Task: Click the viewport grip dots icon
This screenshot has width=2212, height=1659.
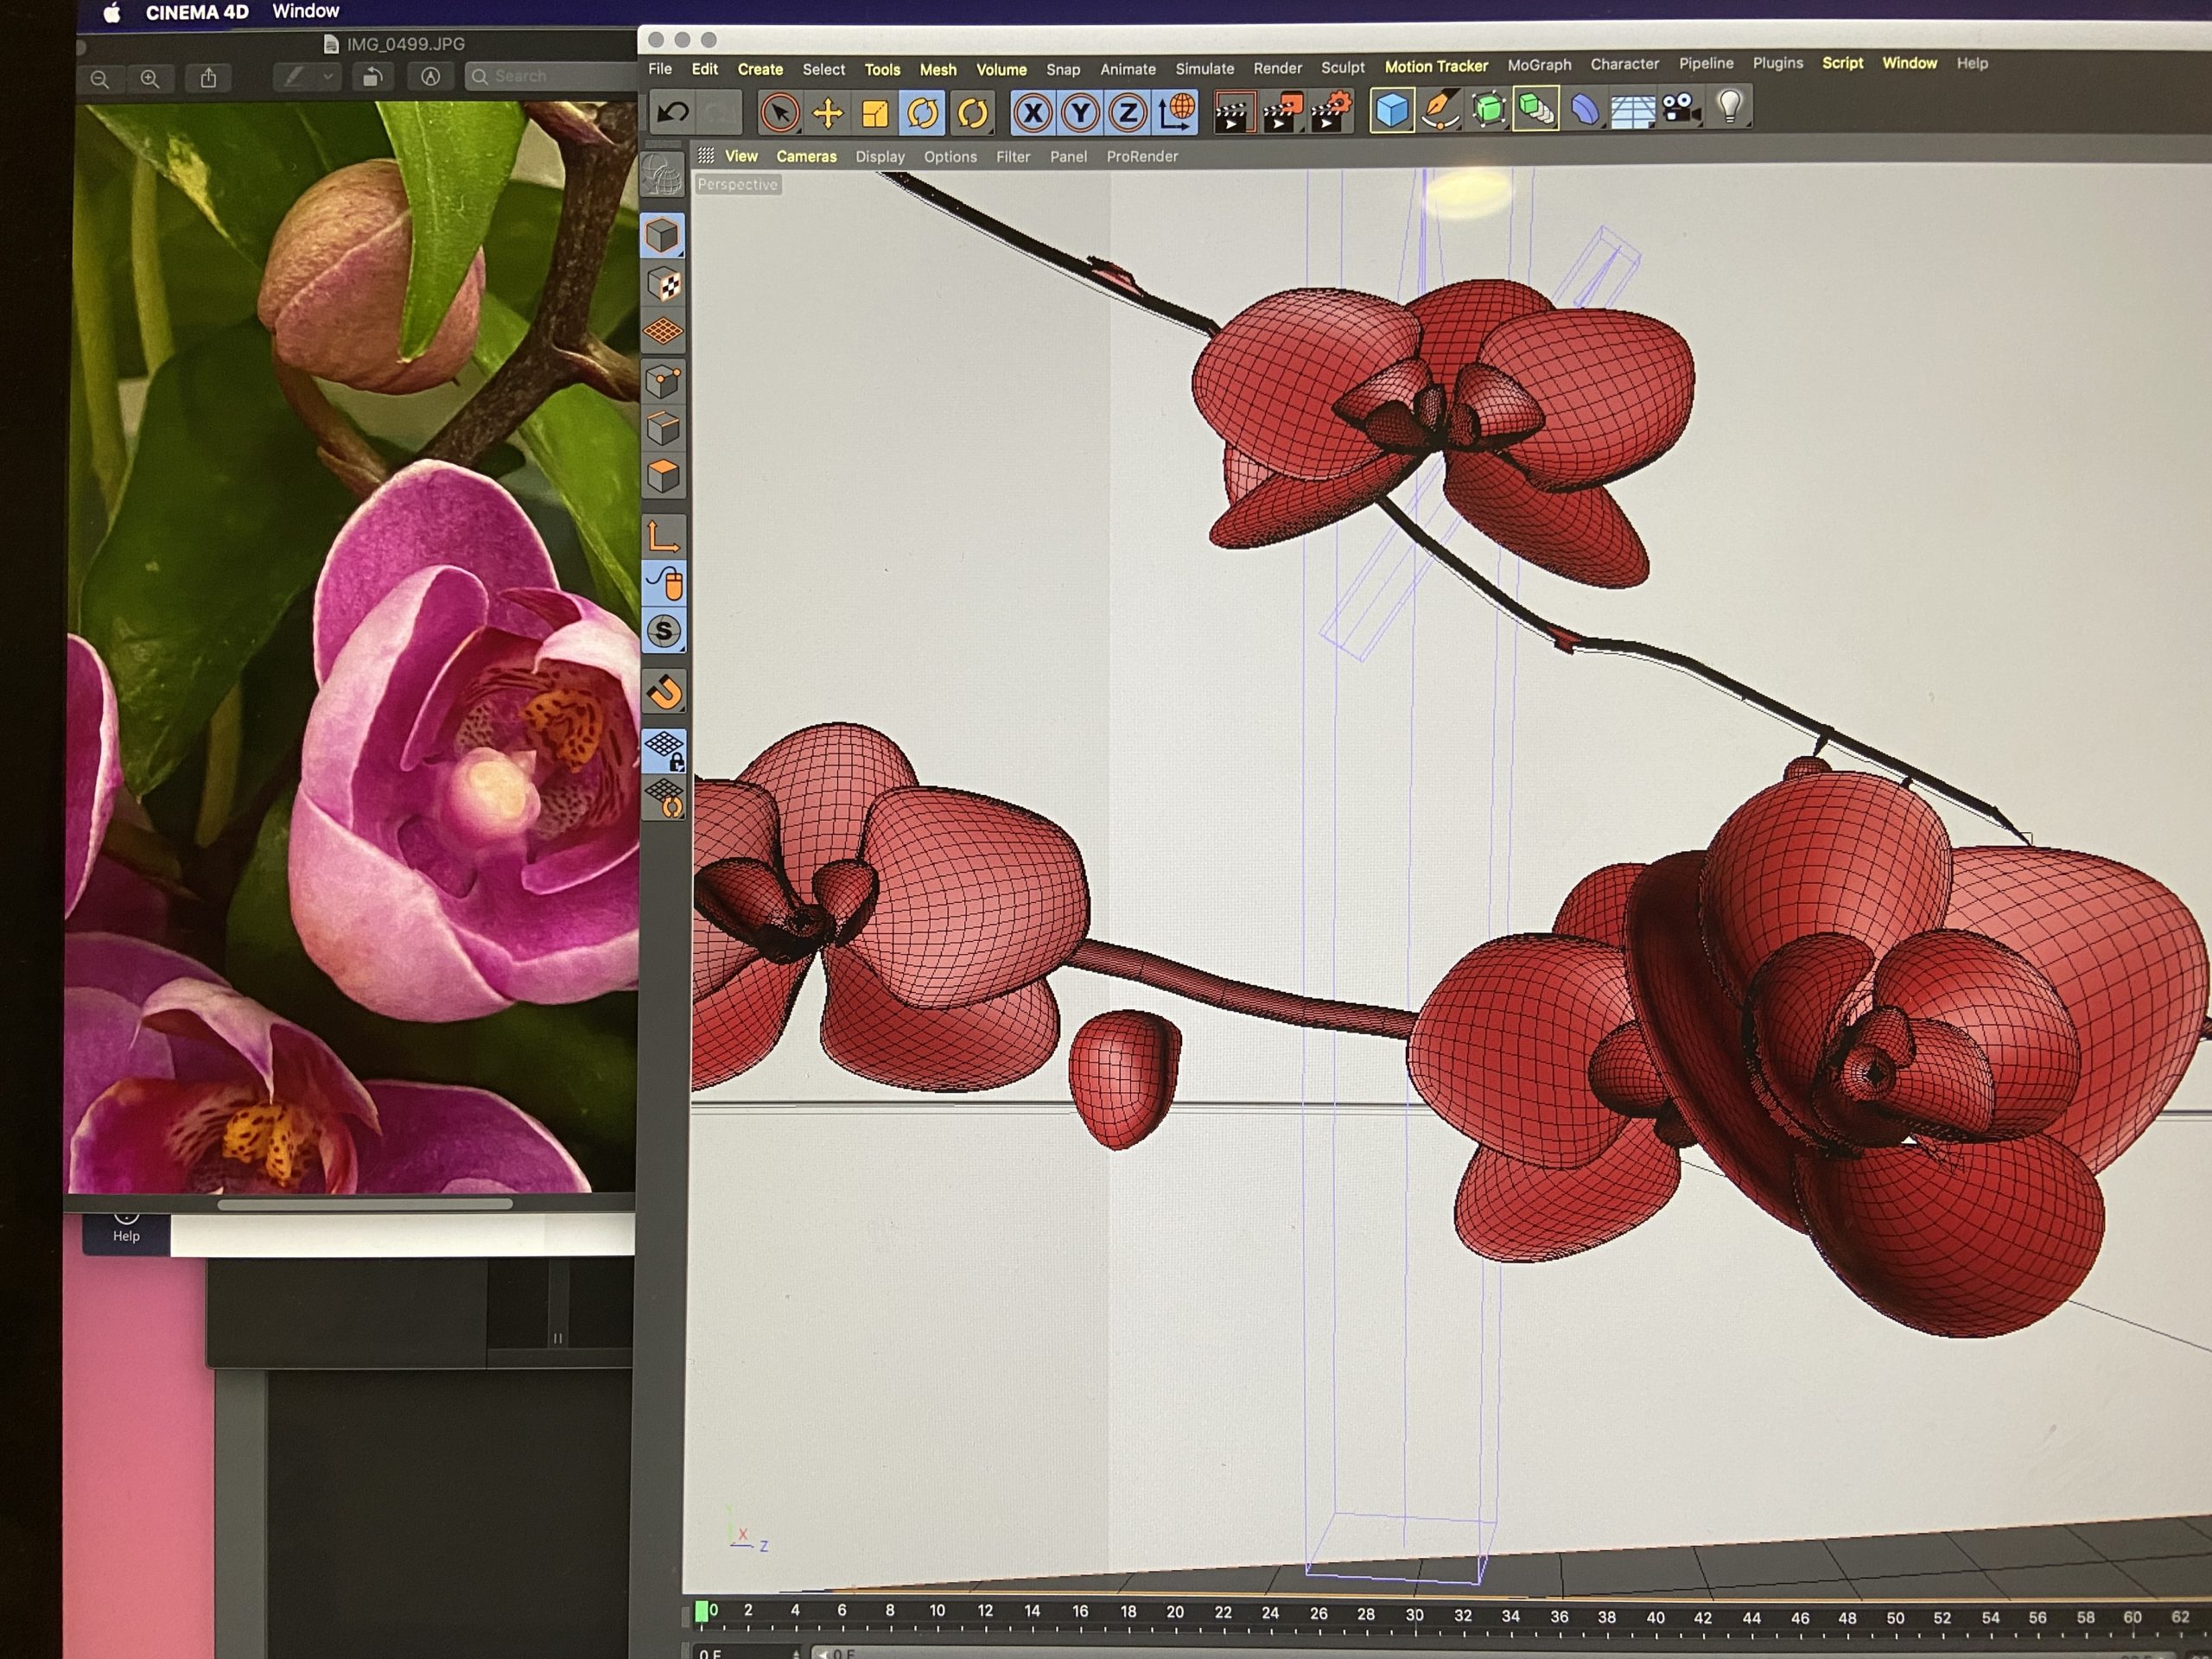Action: (705, 156)
